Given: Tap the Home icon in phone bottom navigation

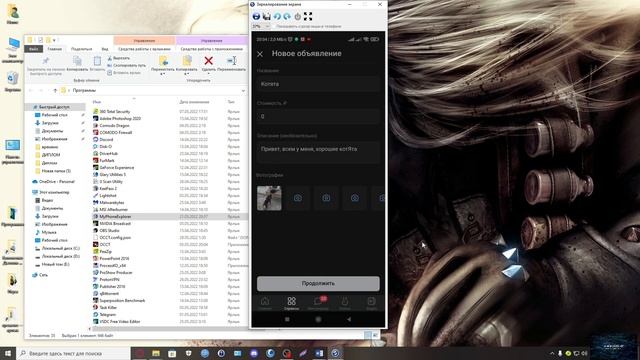Looking at the screenshot, I should click(x=265, y=302).
